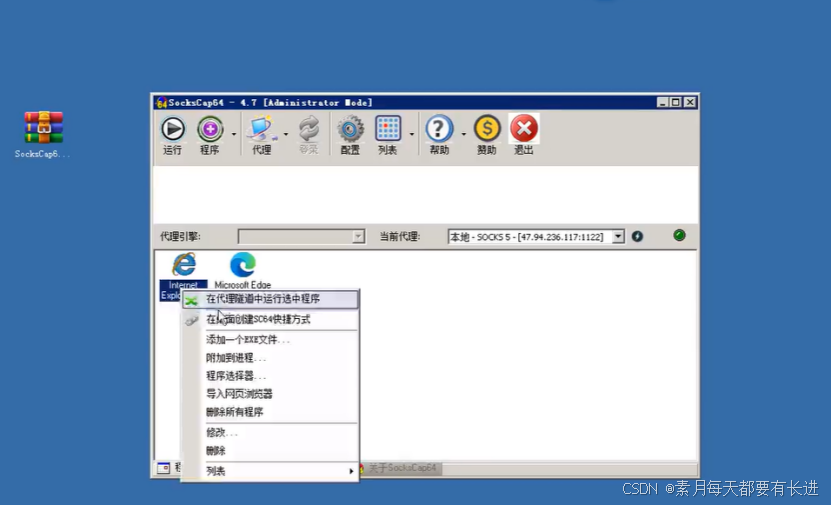The height and width of the screenshot is (505, 831).
Task: Expand the 程序 toolbar dropdown arrow
Action: point(234,134)
